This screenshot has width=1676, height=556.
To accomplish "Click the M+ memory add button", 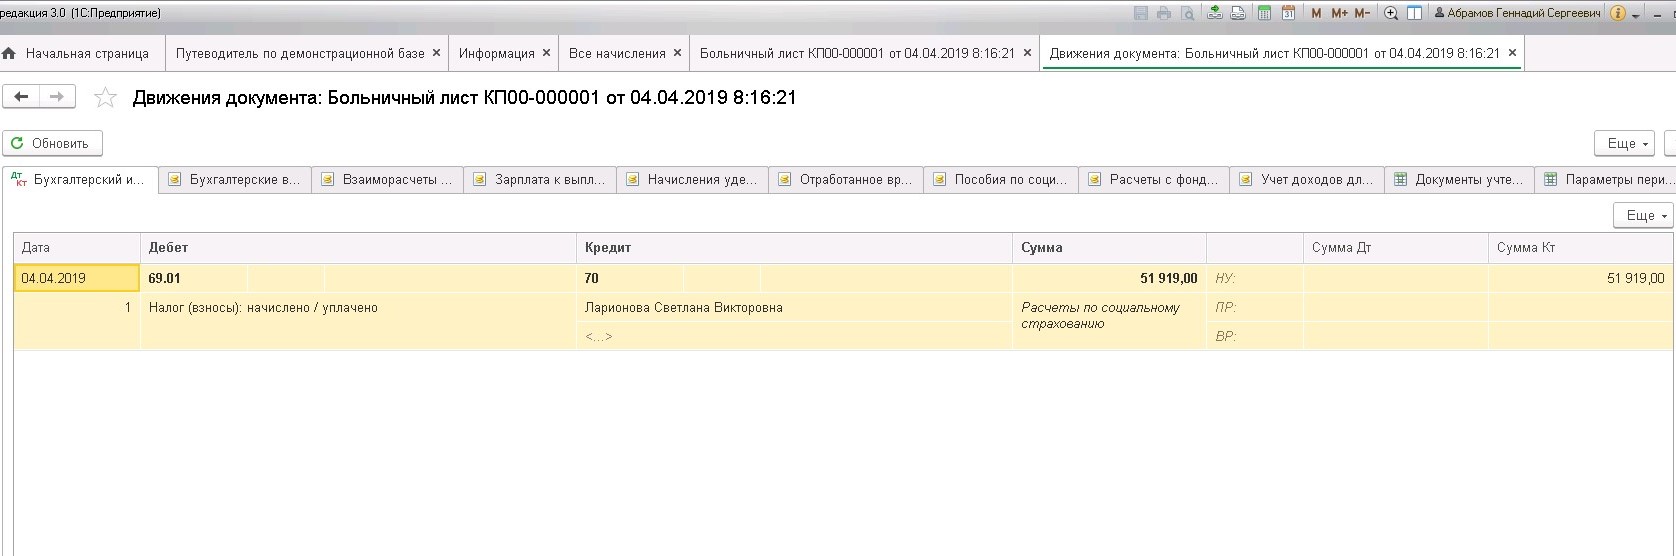I will pos(1339,13).
